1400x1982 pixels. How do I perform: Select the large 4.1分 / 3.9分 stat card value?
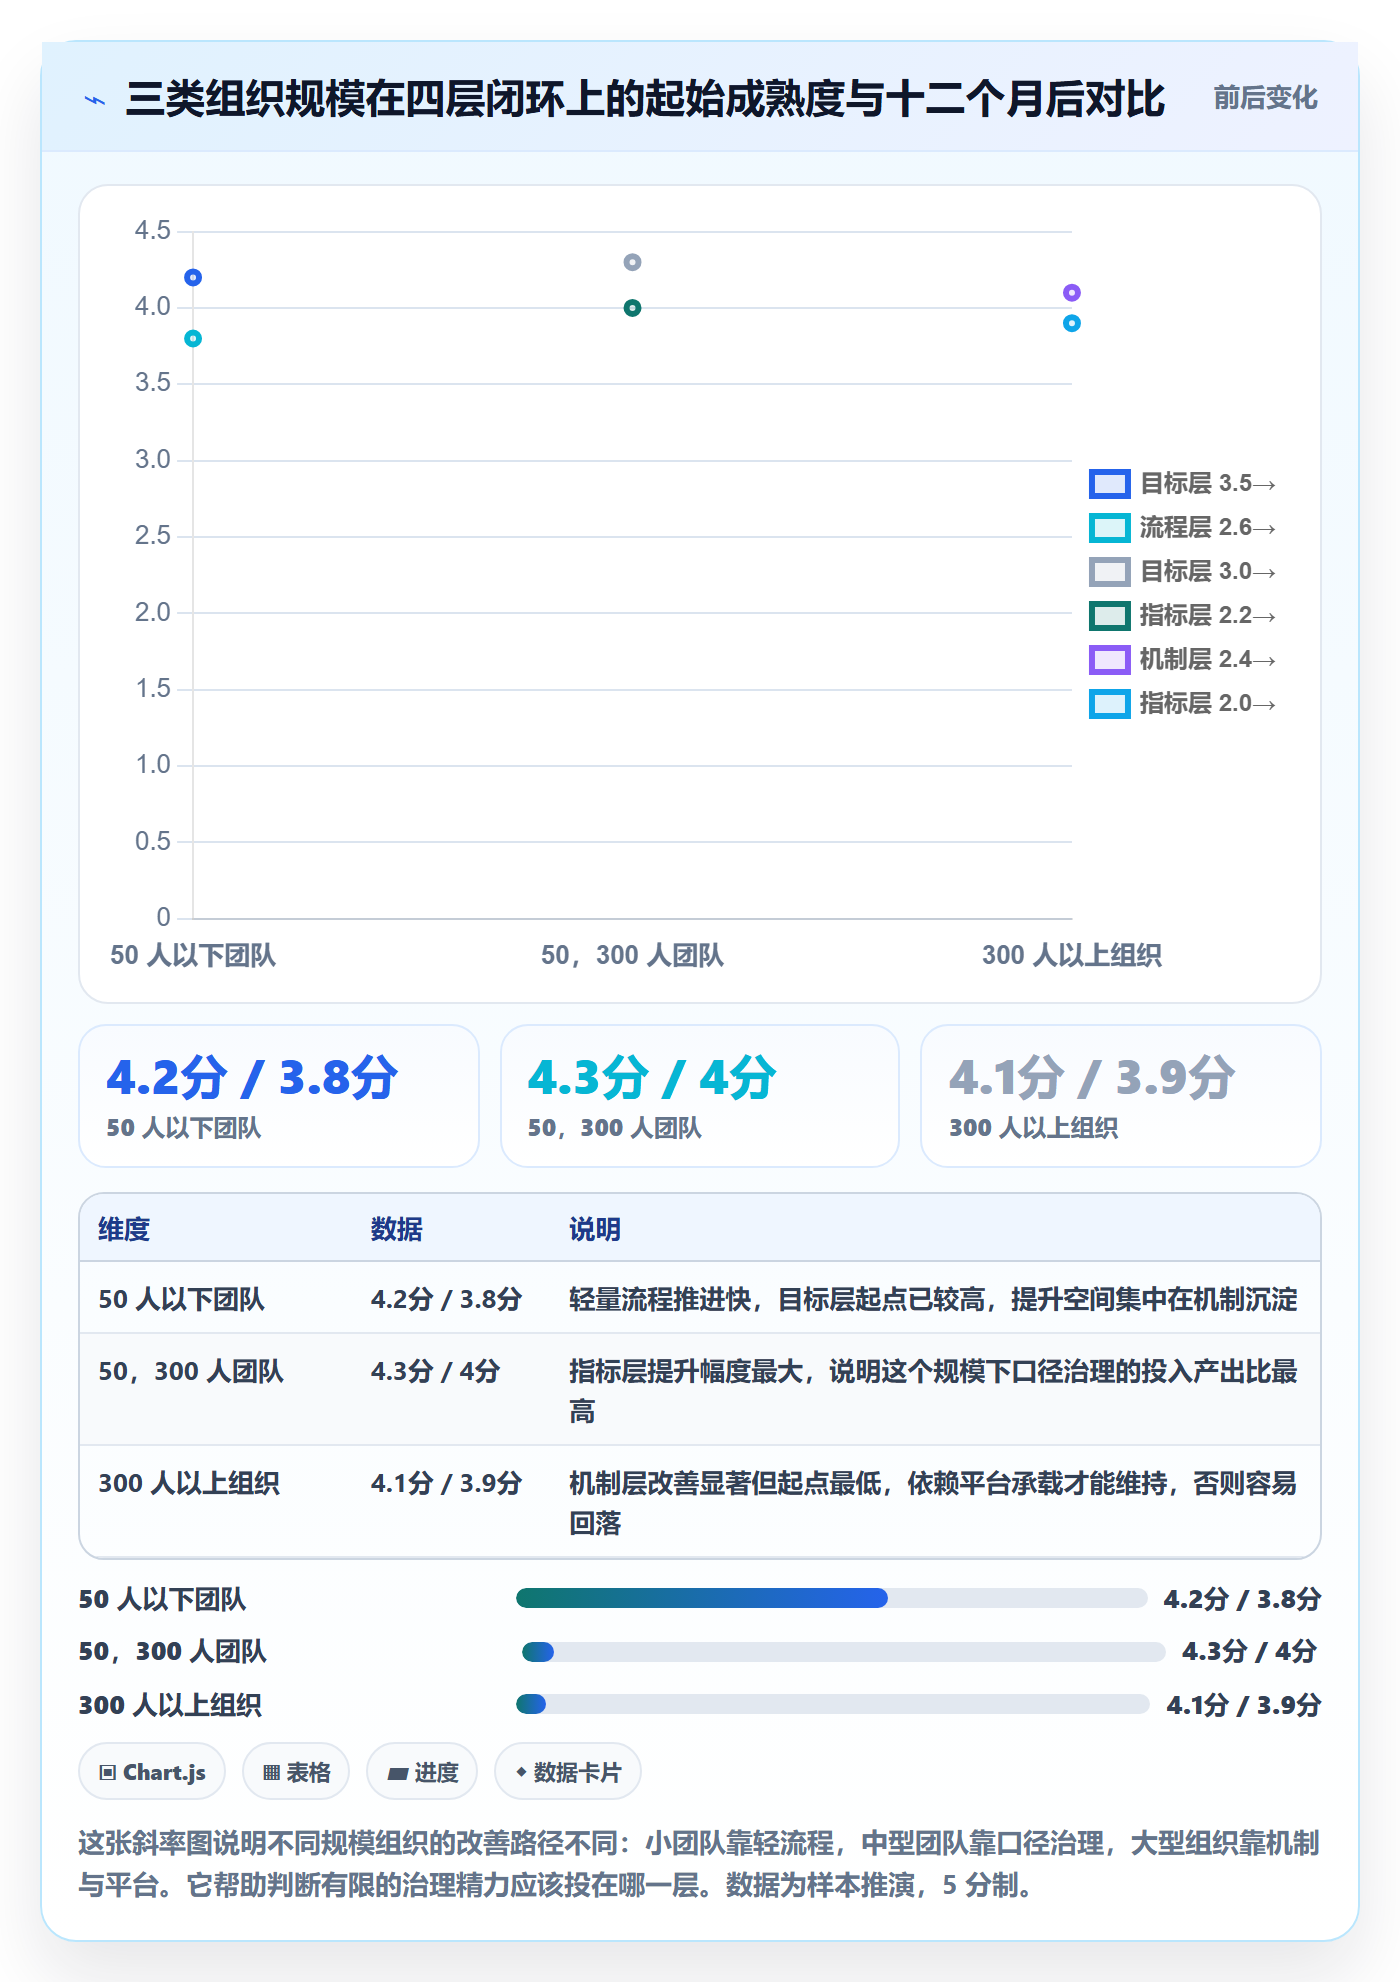pyautogui.click(x=1092, y=1078)
